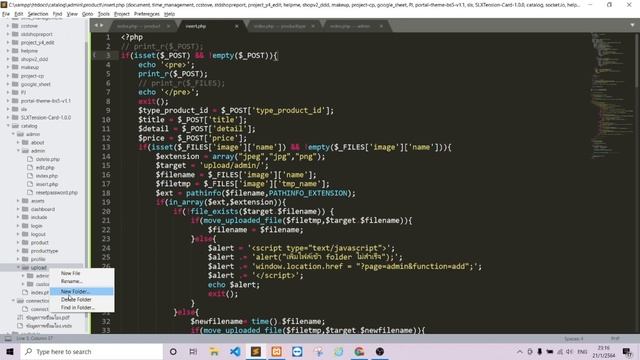Close the insert.php tab
The height and width of the screenshot is (360, 640).
pos(236,26)
